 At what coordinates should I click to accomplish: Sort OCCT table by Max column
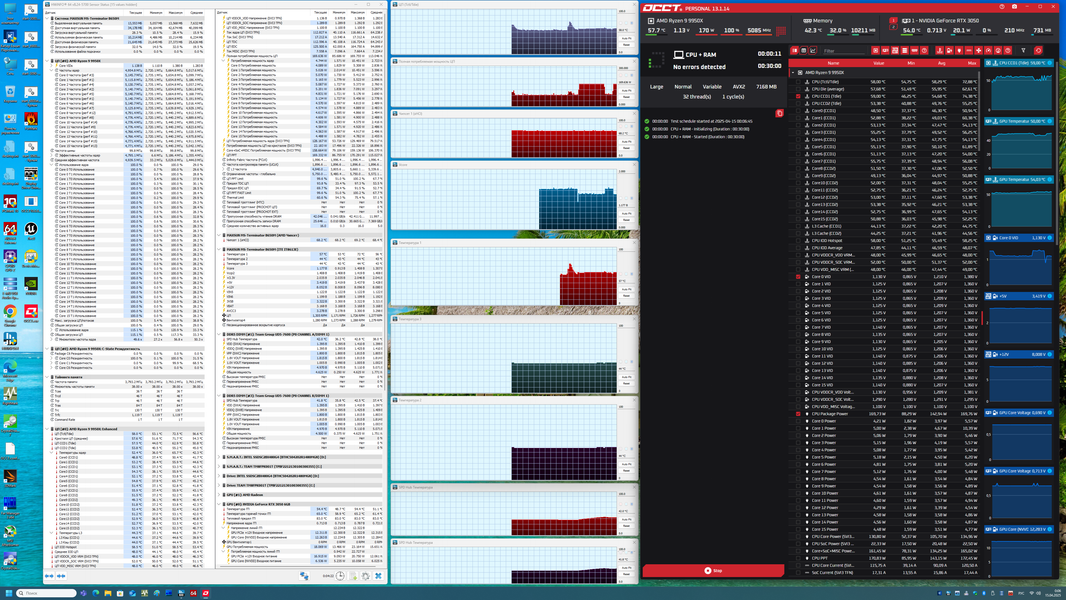pyautogui.click(x=972, y=63)
